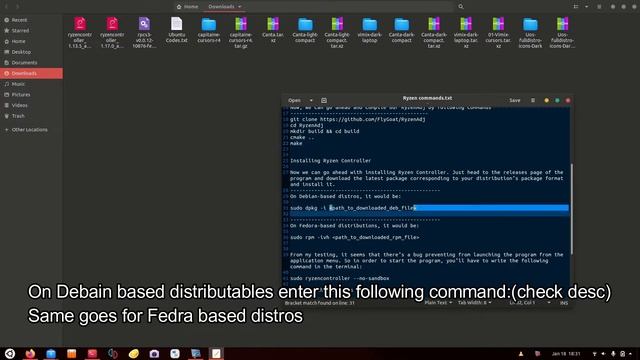
Task: Open the camera app in the dock
Action: (154, 353)
